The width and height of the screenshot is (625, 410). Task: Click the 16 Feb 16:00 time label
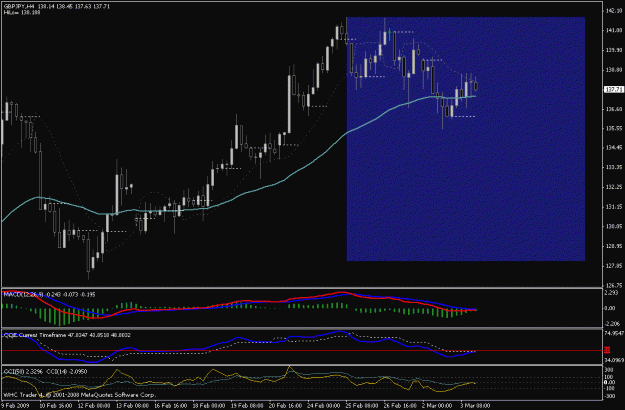170,406
